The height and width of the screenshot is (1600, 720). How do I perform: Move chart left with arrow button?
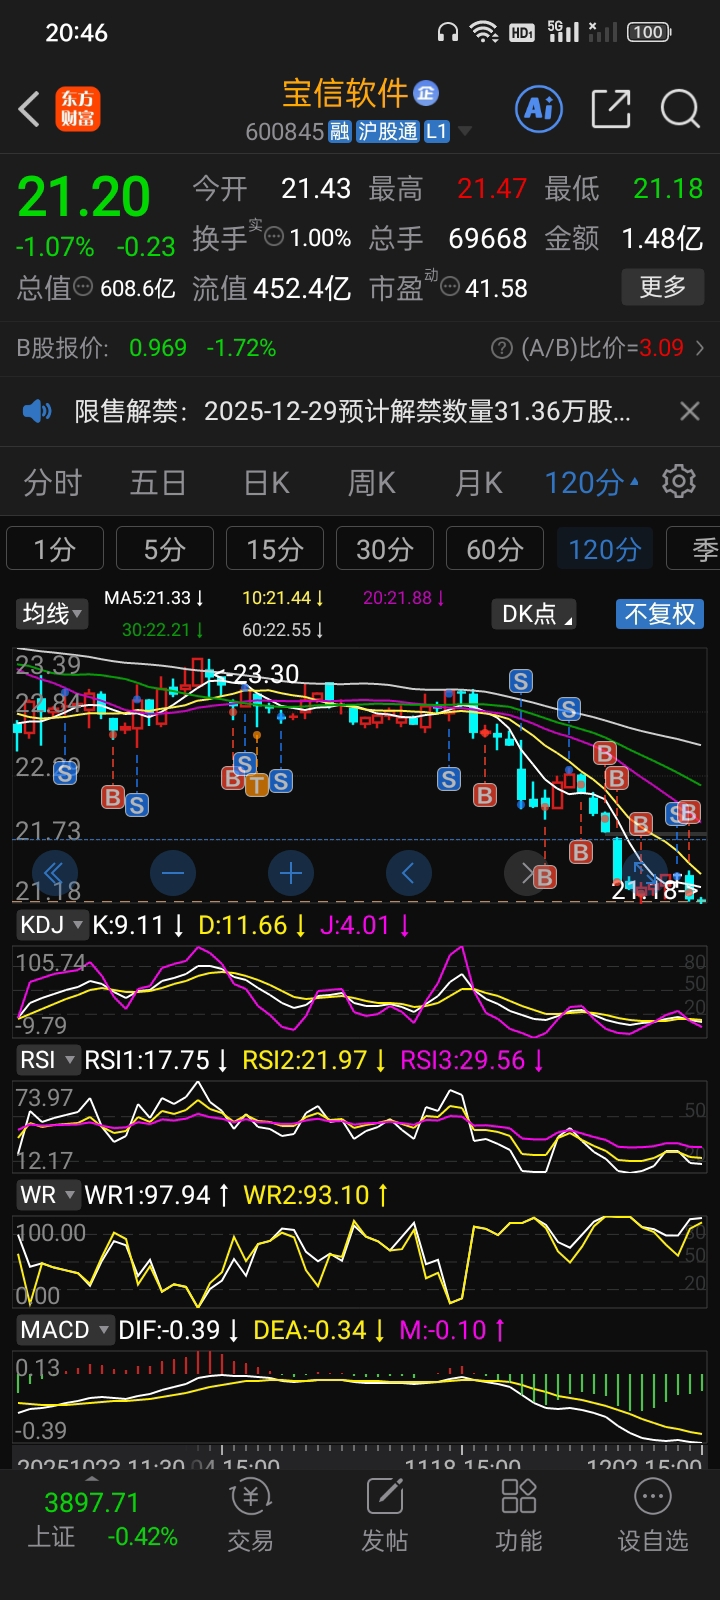coord(409,873)
